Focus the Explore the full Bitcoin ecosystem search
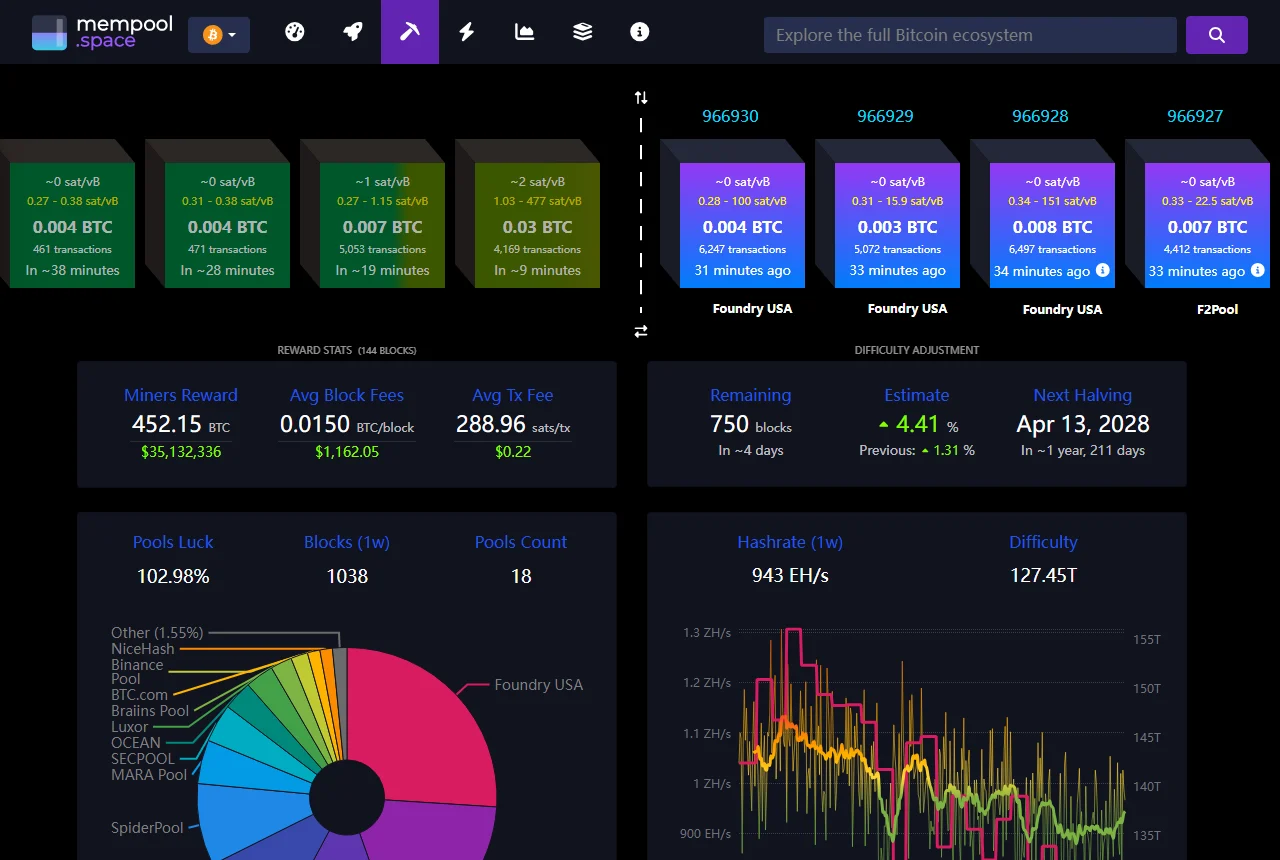This screenshot has width=1280, height=860. (970, 35)
